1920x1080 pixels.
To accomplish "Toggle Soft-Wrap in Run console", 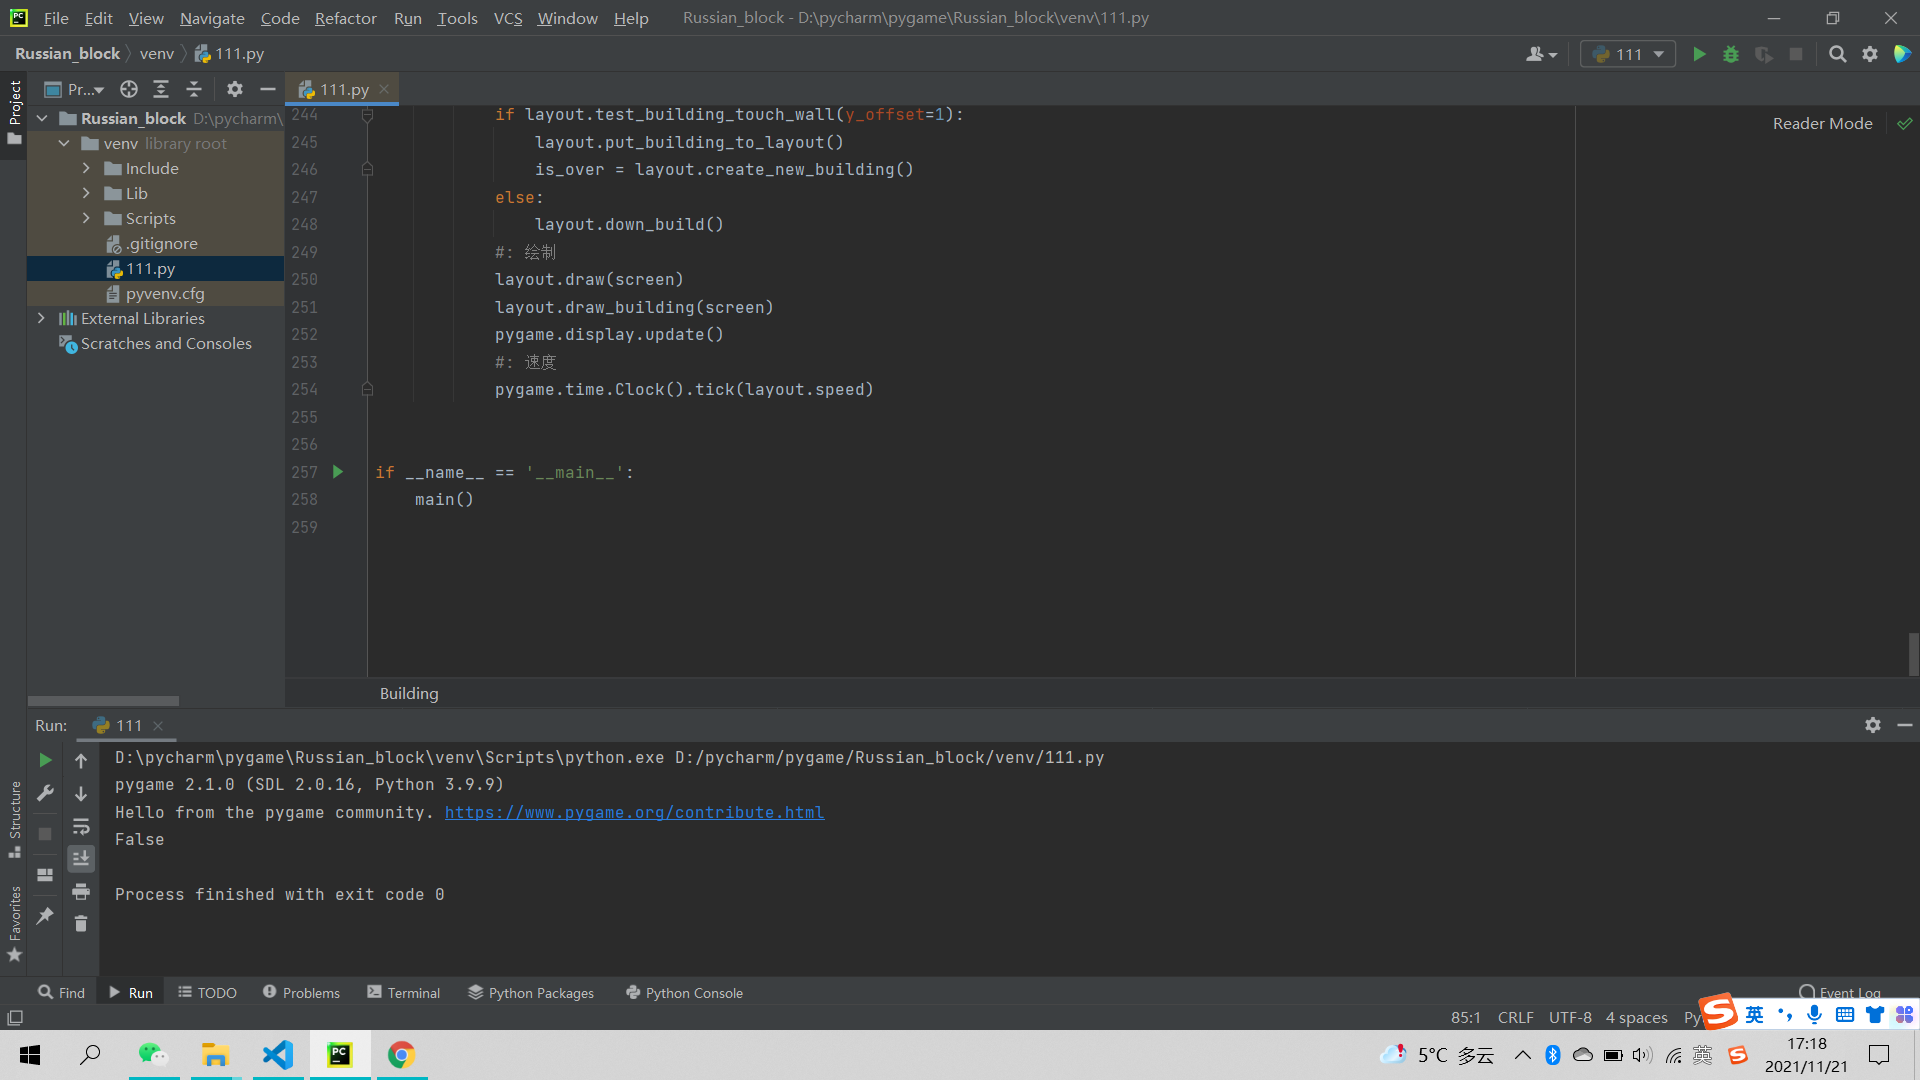I will click(81, 826).
